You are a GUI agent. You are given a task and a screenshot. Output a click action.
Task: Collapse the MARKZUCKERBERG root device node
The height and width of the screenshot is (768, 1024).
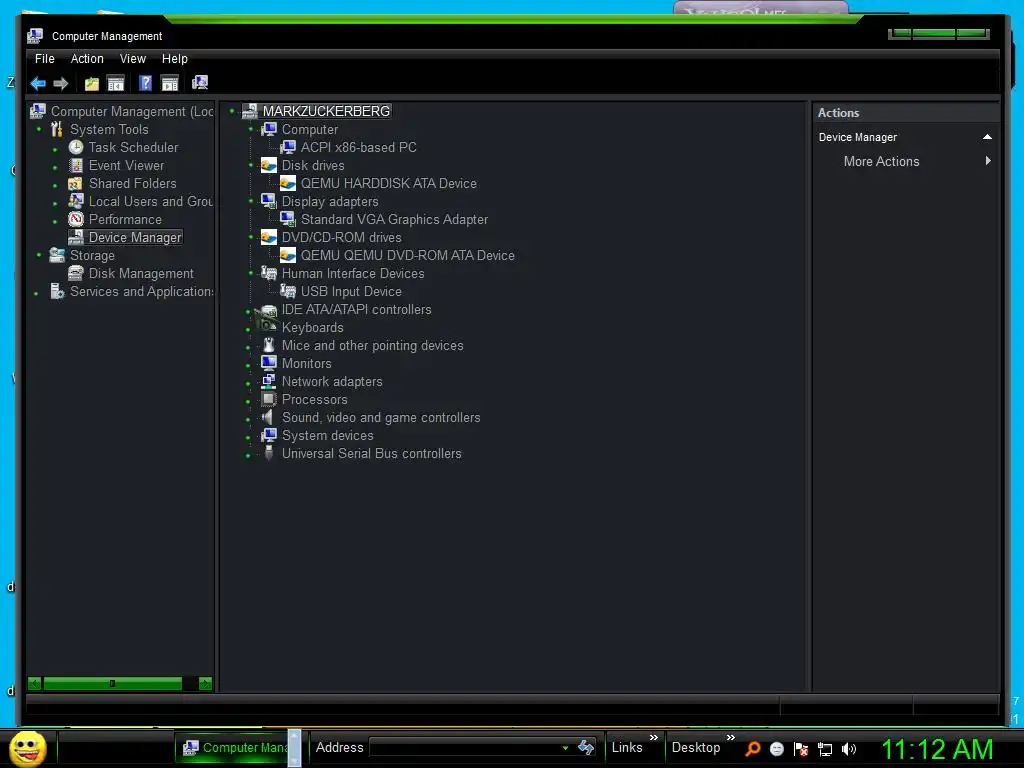[x=232, y=111]
